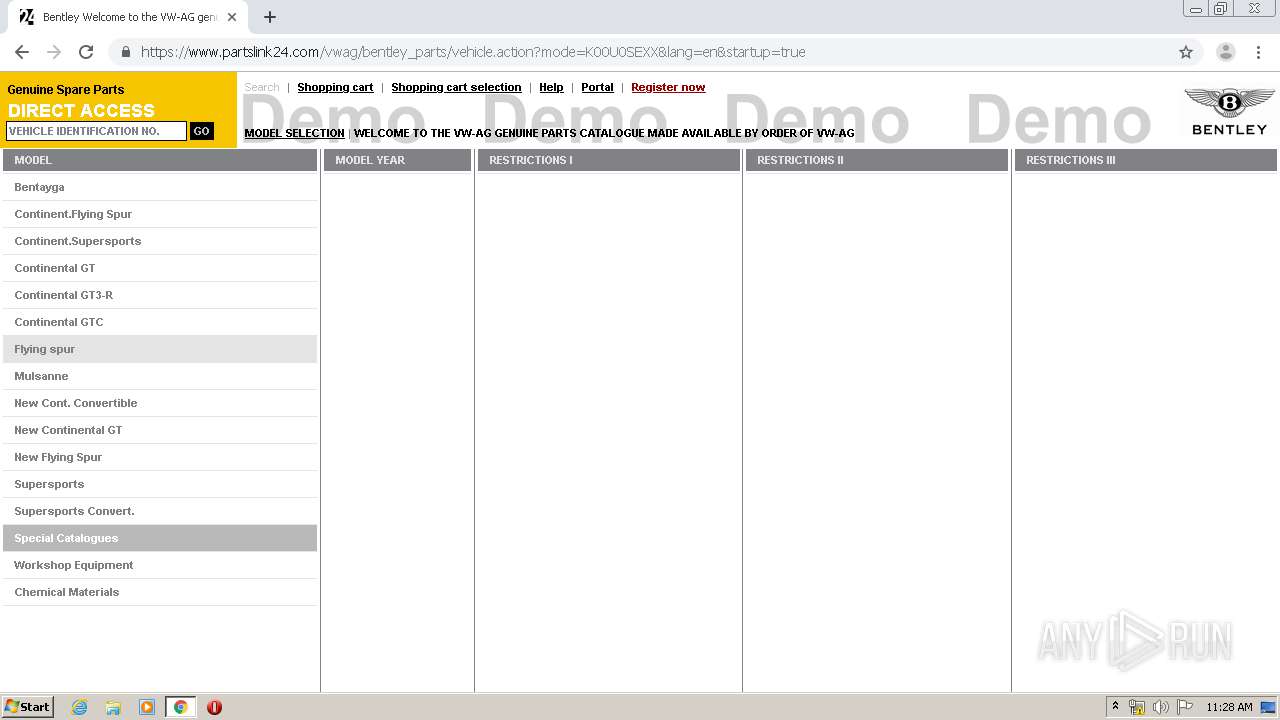
Task: Select the New Cont. Convertible model
Action: tap(160, 403)
